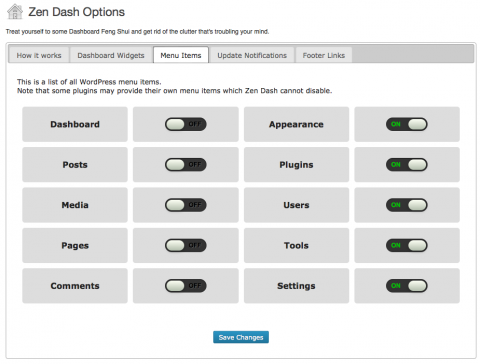Viewport: 480px width, 364px height.
Task: Click the Dashboard label tile
Action: (x=75, y=124)
